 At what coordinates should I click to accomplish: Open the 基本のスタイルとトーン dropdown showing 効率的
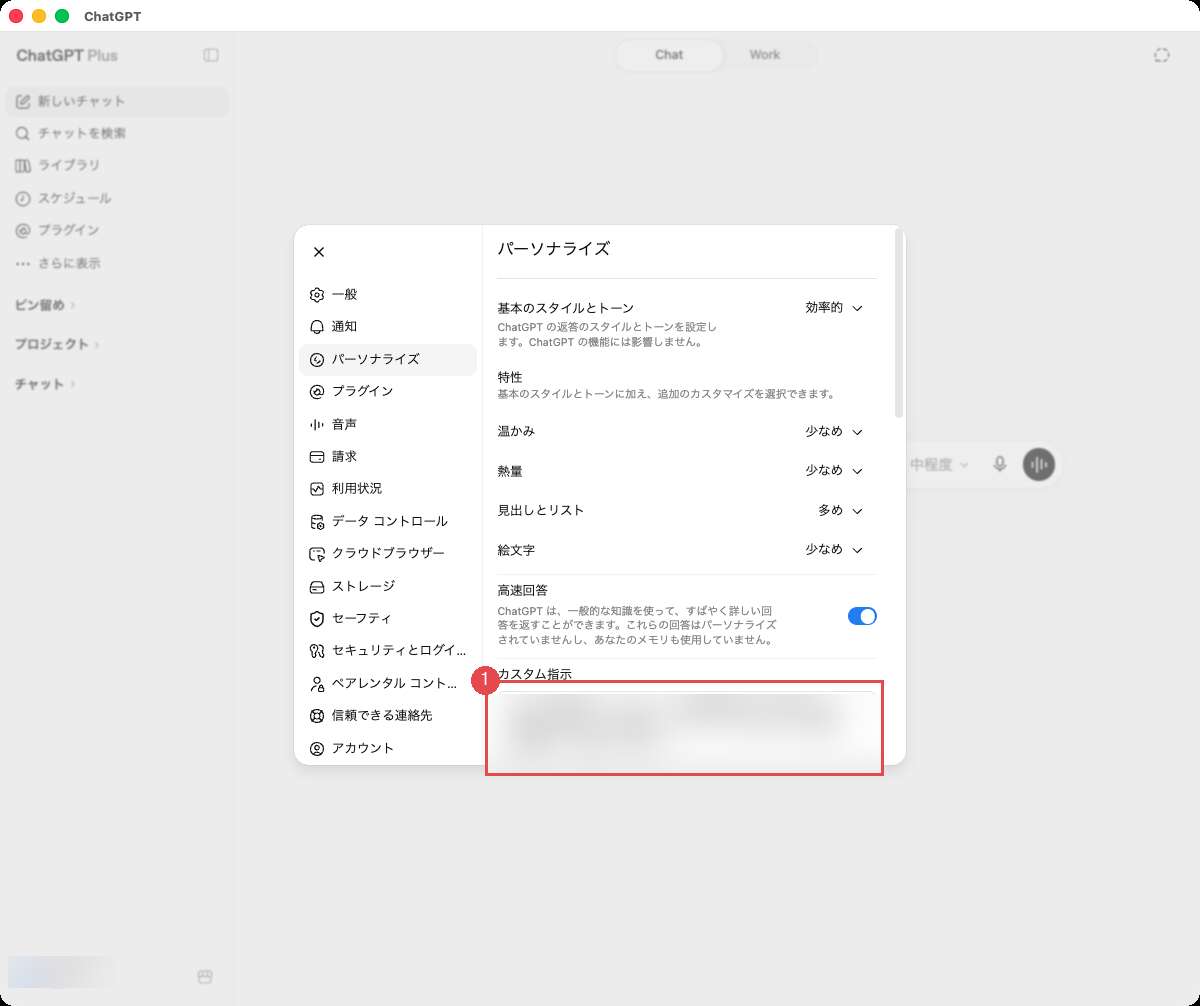point(834,308)
